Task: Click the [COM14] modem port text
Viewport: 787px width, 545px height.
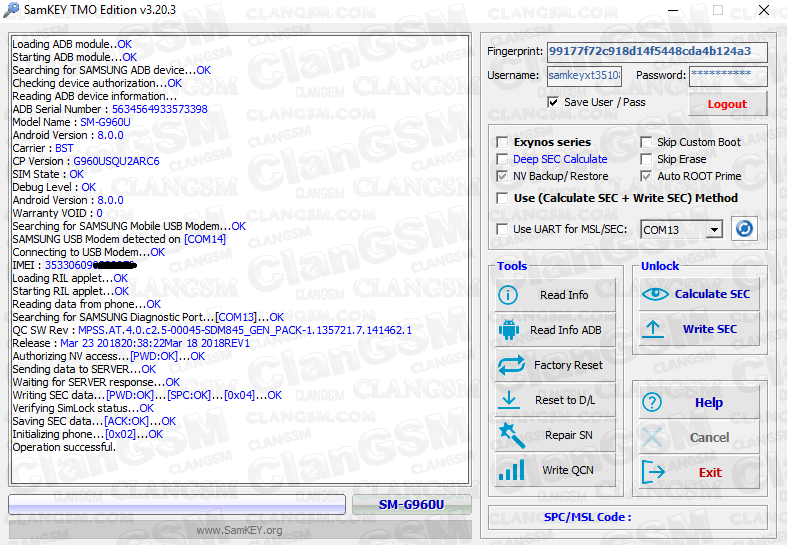Action: pos(205,239)
